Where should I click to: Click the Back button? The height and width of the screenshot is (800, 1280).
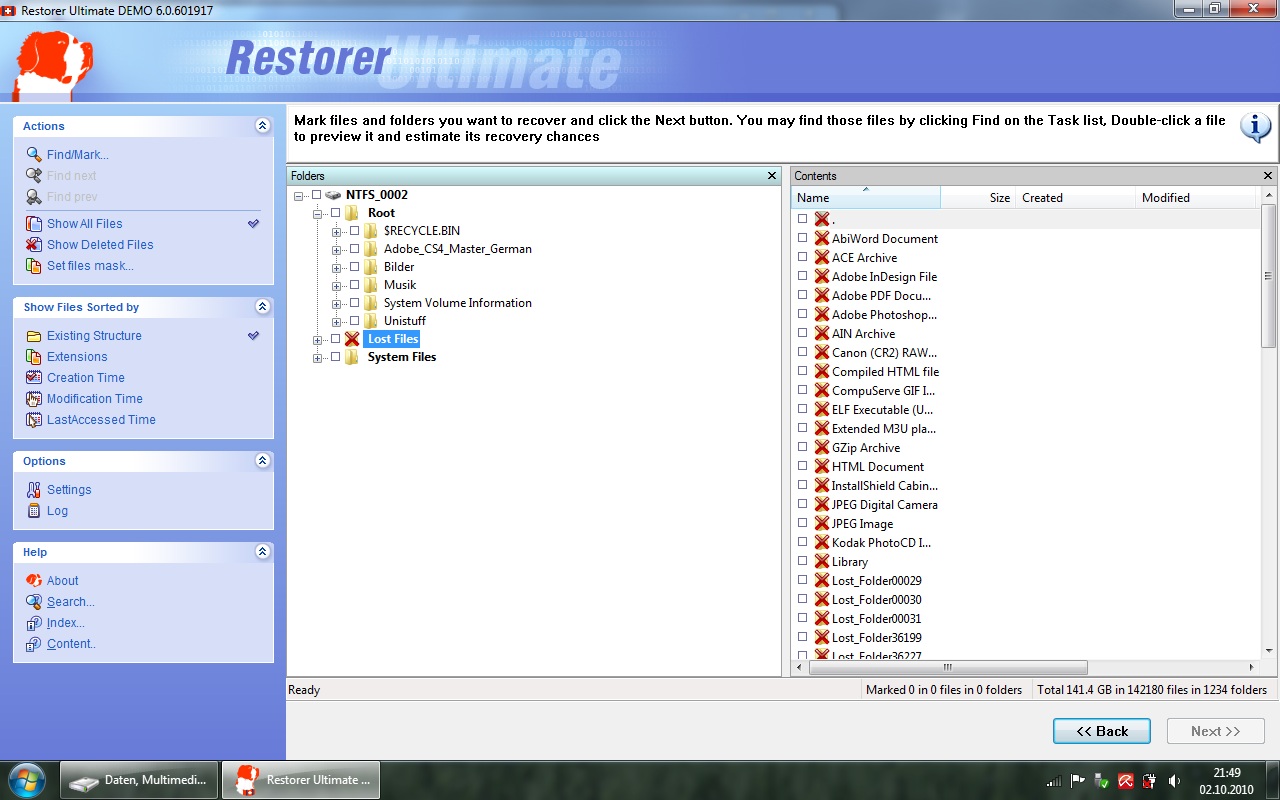click(1102, 731)
